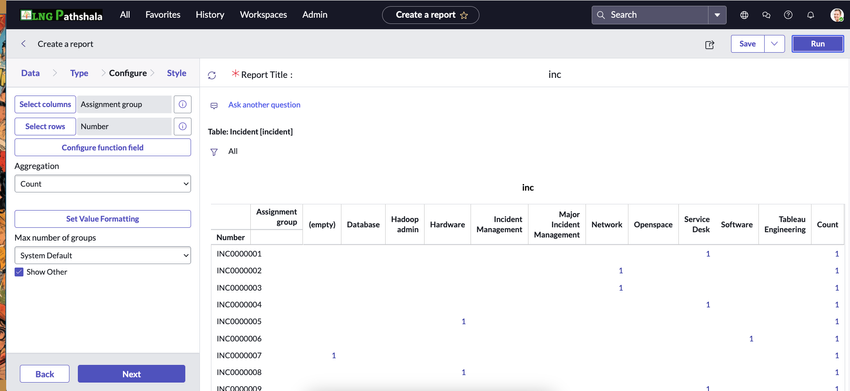Click the info icon next to Assignment group
This screenshot has width=850, height=391.
coord(183,104)
